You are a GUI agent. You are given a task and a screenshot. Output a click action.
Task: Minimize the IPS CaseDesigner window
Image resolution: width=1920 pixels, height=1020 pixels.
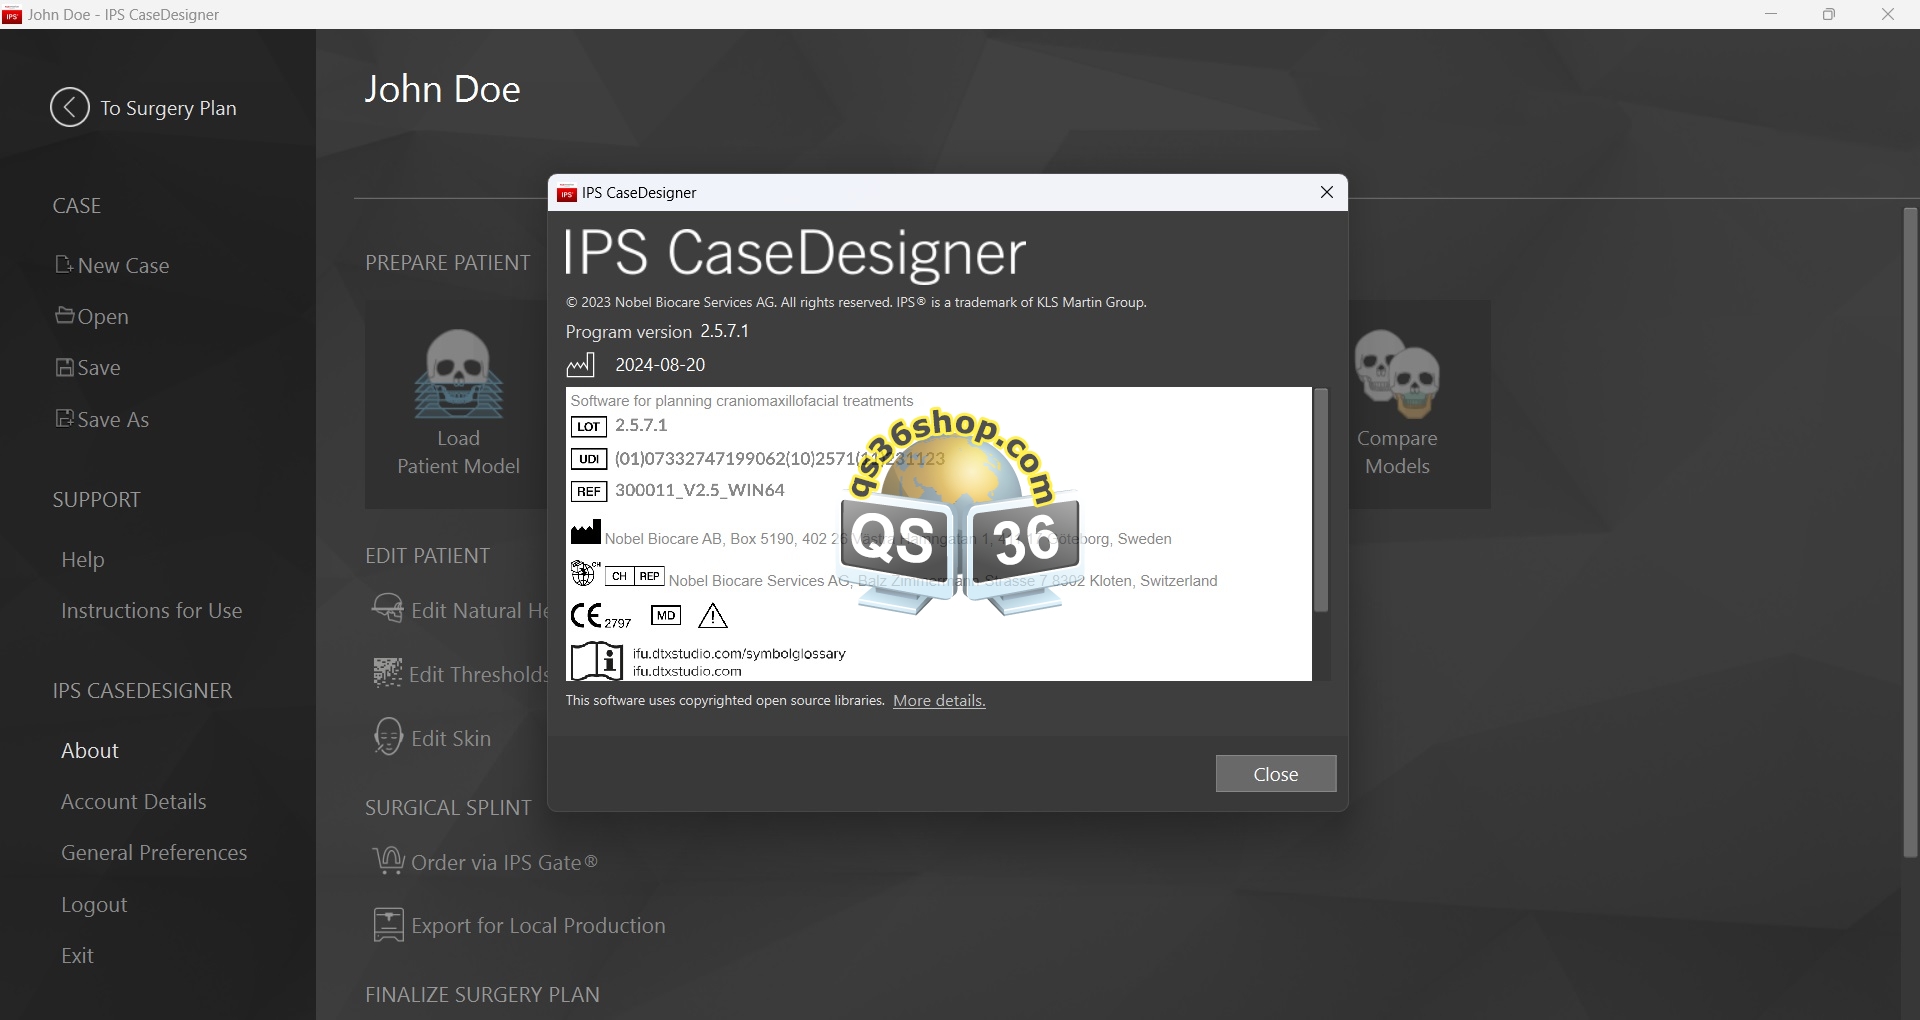tap(1771, 14)
